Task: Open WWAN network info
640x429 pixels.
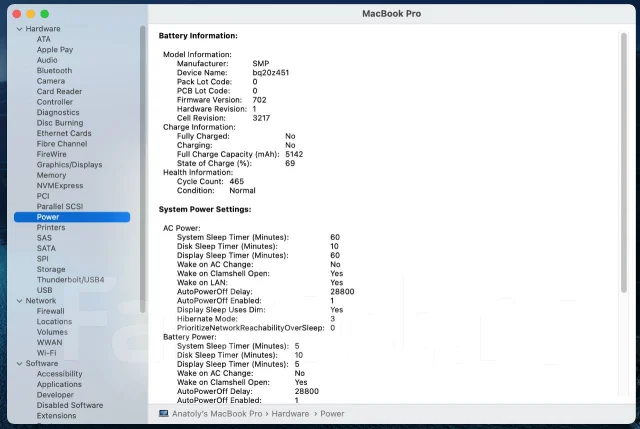Action: [49, 342]
